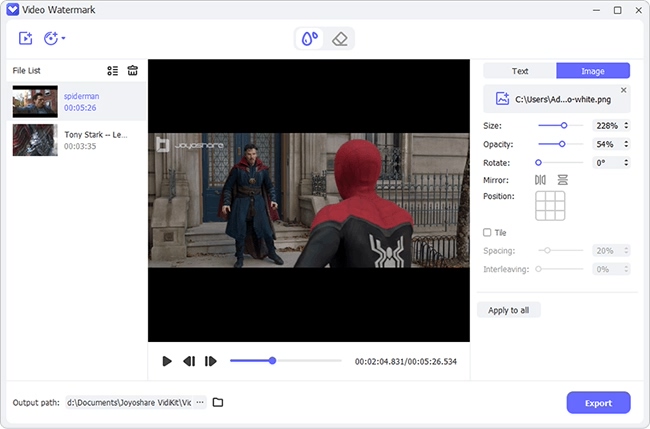Adjust the Rotate slider handle

[x=538, y=162]
